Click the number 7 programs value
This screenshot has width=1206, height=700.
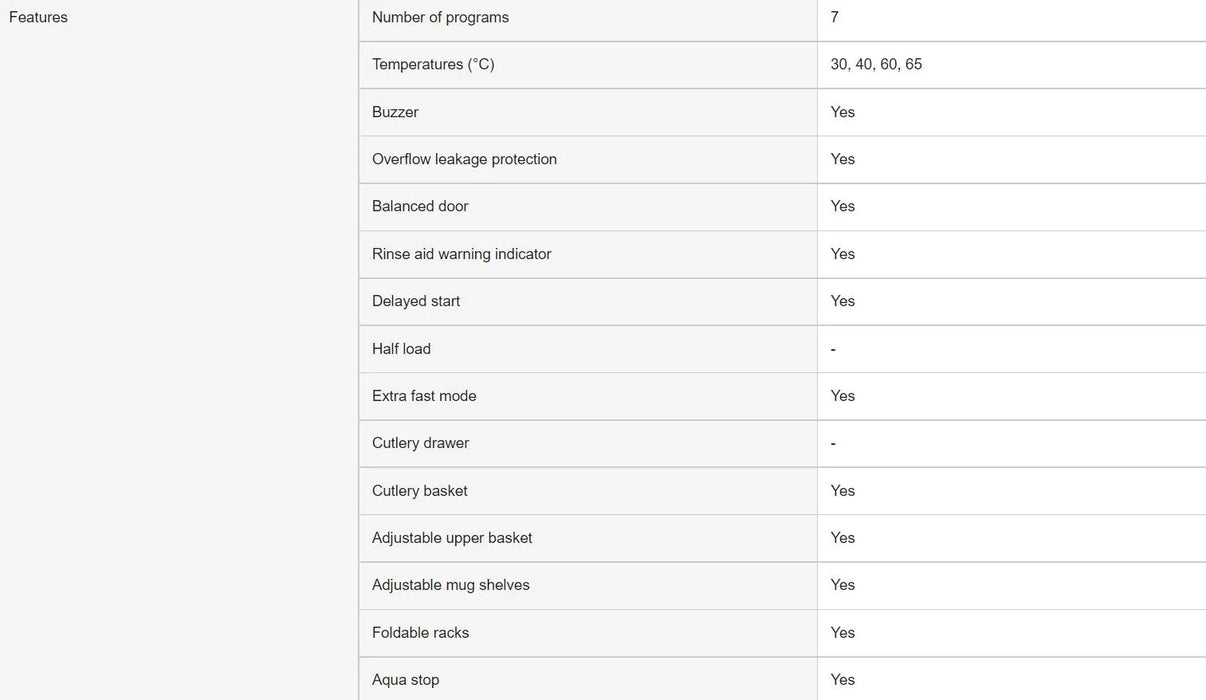click(834, 17)
